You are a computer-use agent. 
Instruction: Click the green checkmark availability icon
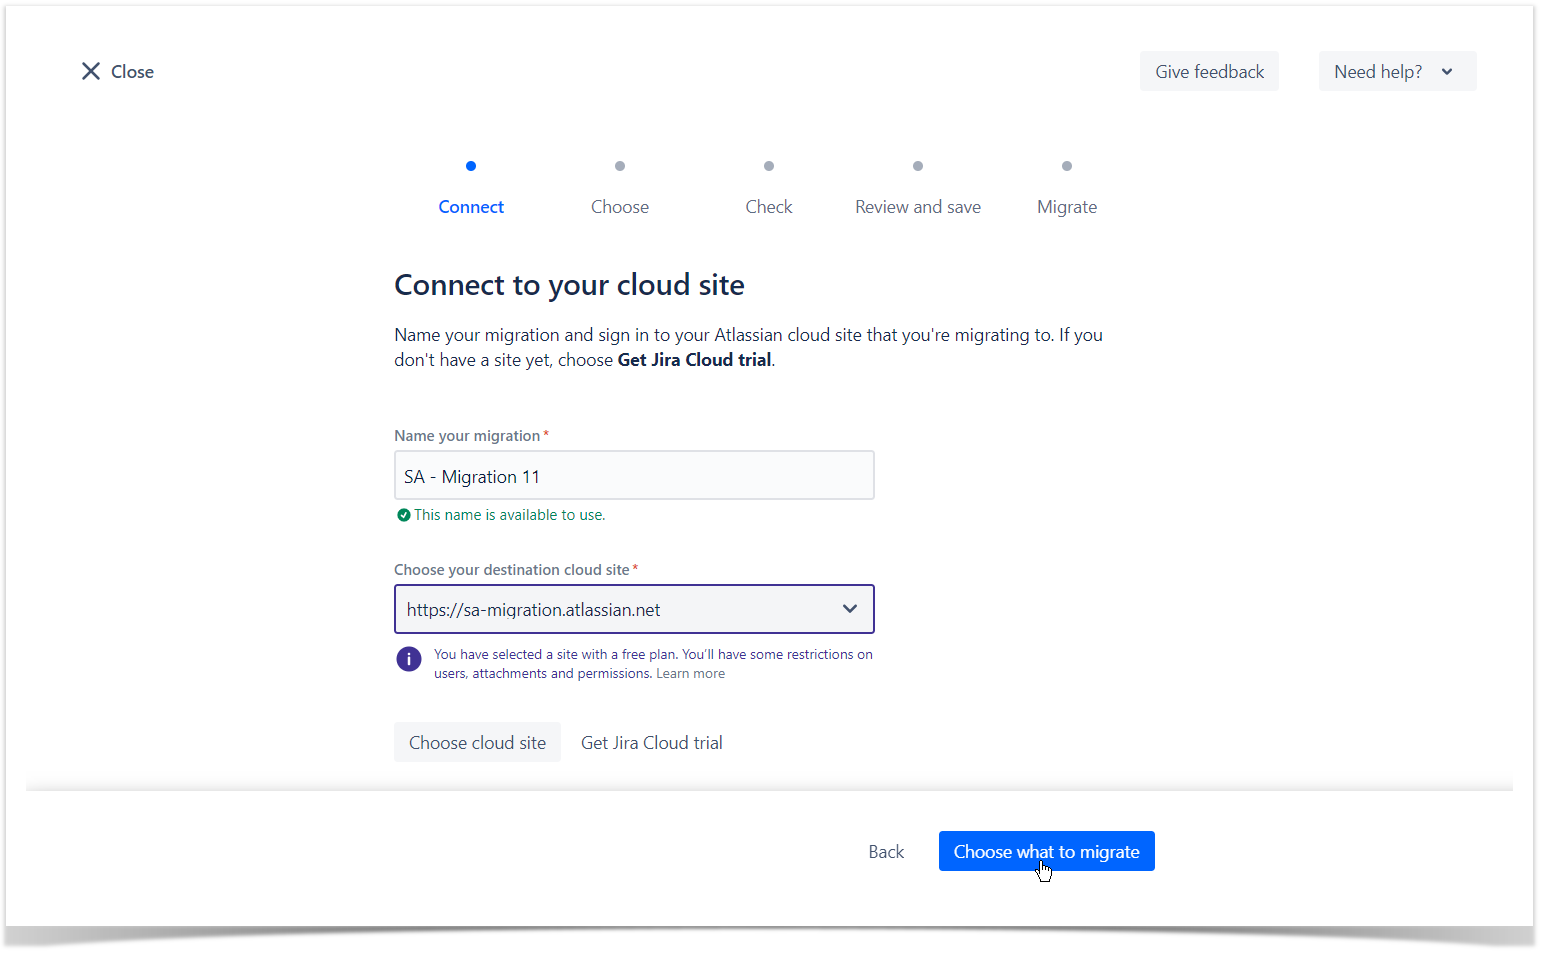click(404, 515)
